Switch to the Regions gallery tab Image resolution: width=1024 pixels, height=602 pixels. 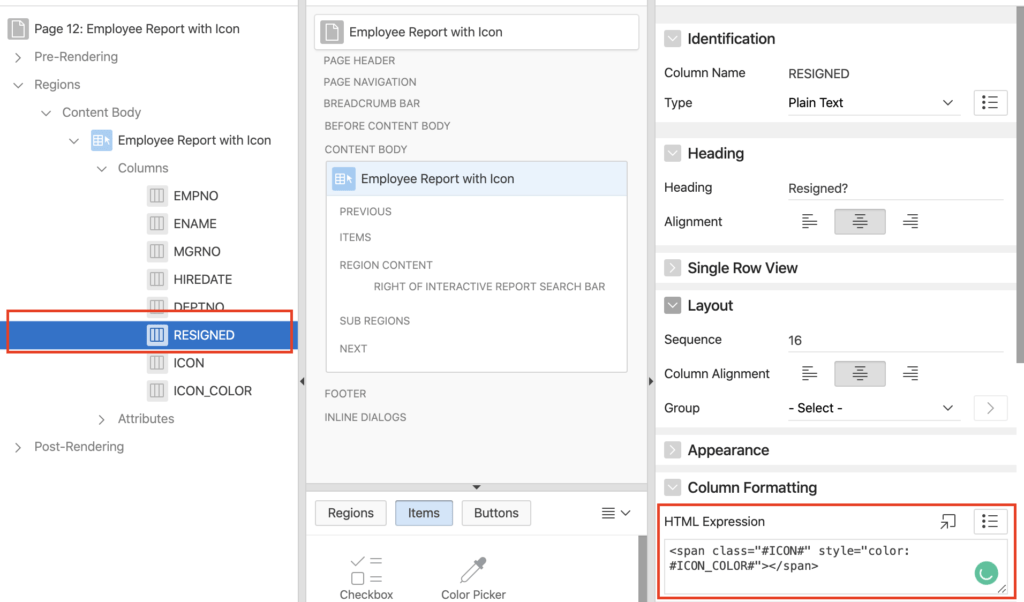351,513
